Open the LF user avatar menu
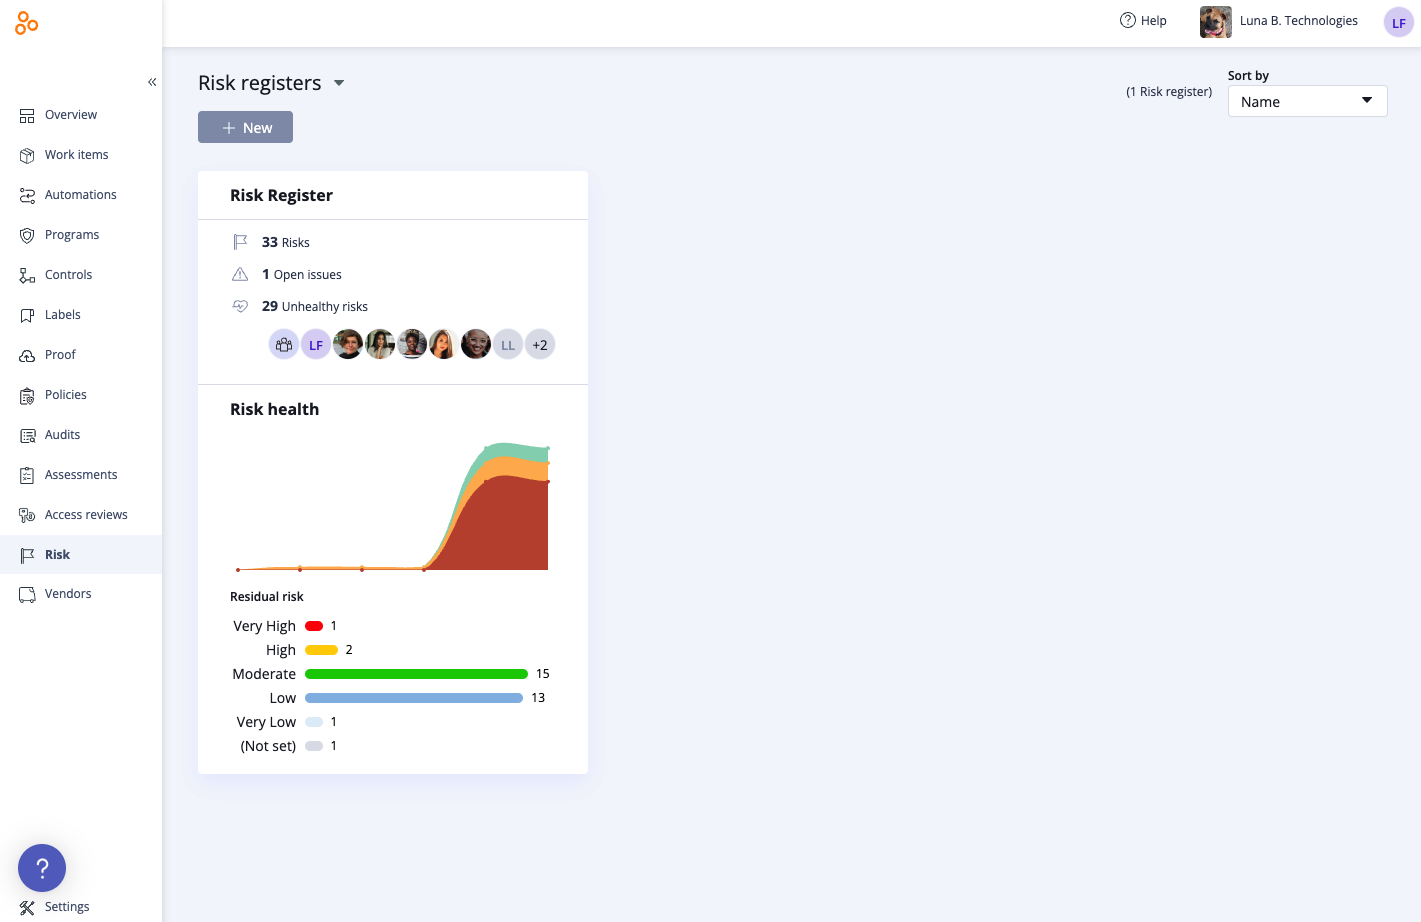 point(1398,22)
